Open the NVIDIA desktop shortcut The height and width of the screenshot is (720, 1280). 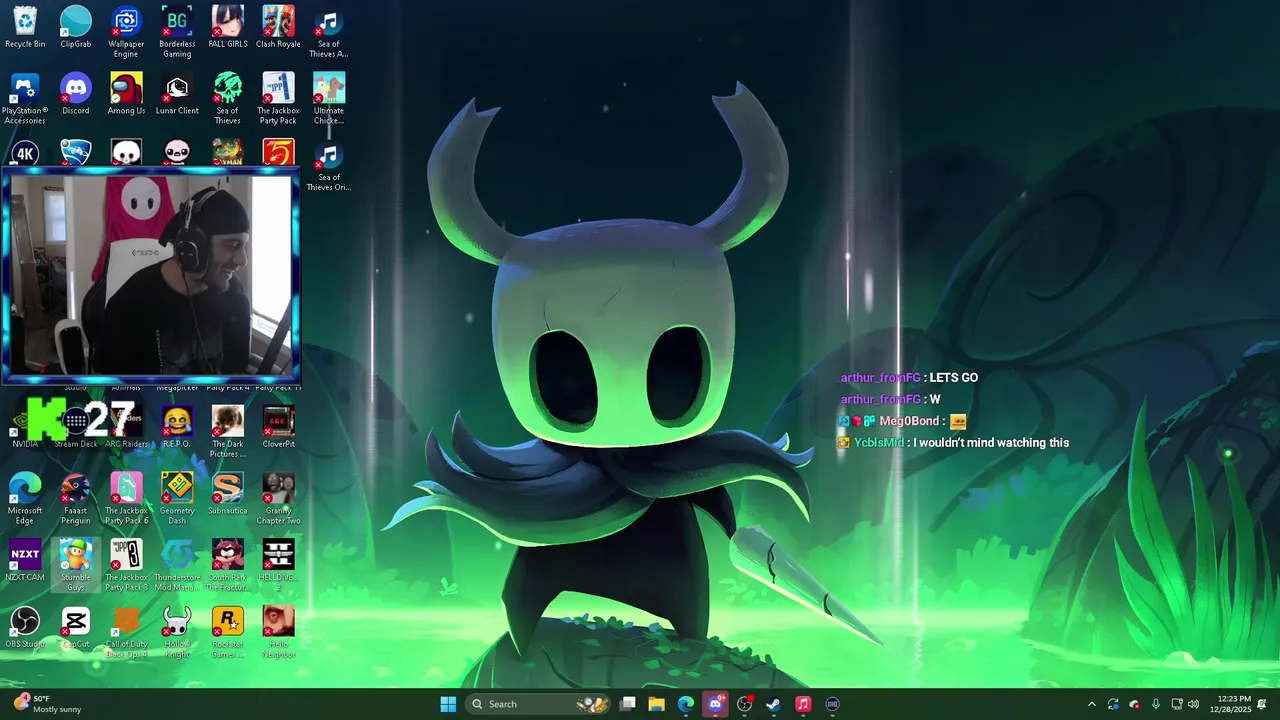25,427
